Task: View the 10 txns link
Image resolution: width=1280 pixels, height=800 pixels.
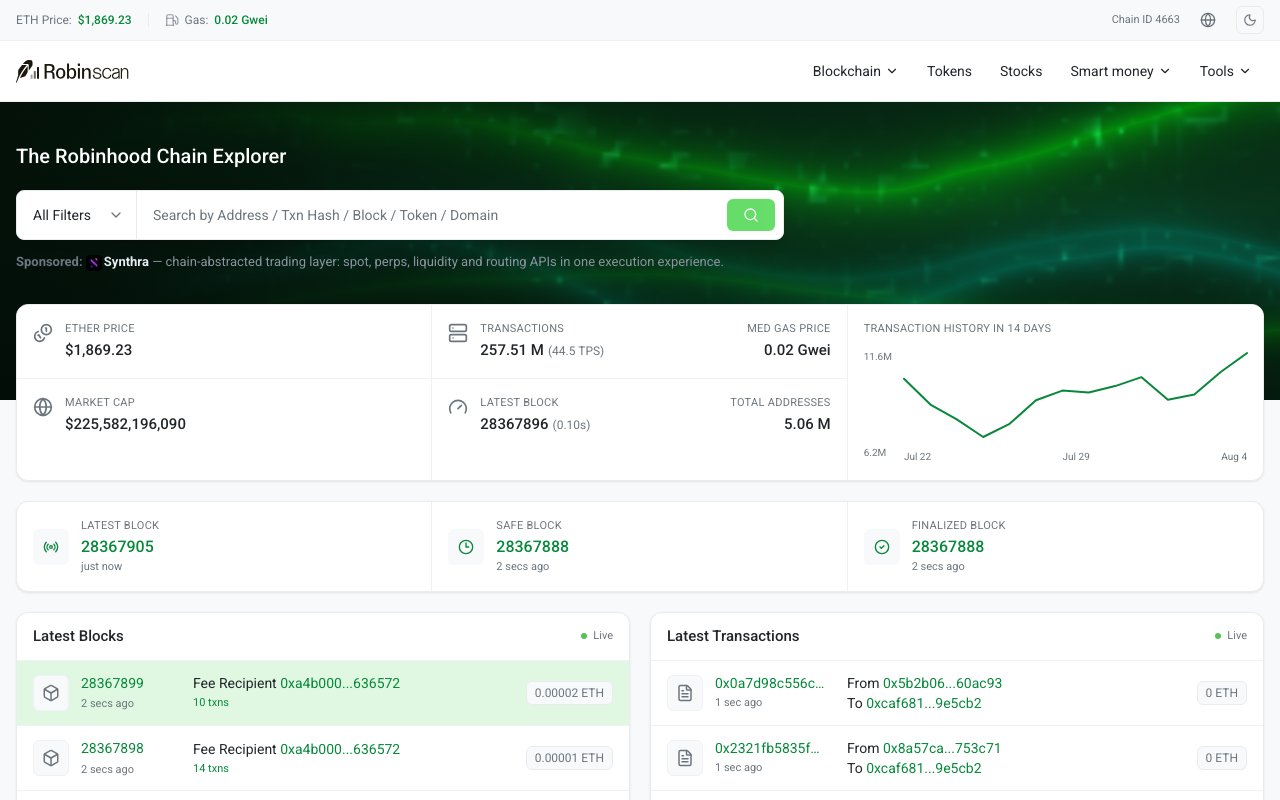Action: [211, 703]
